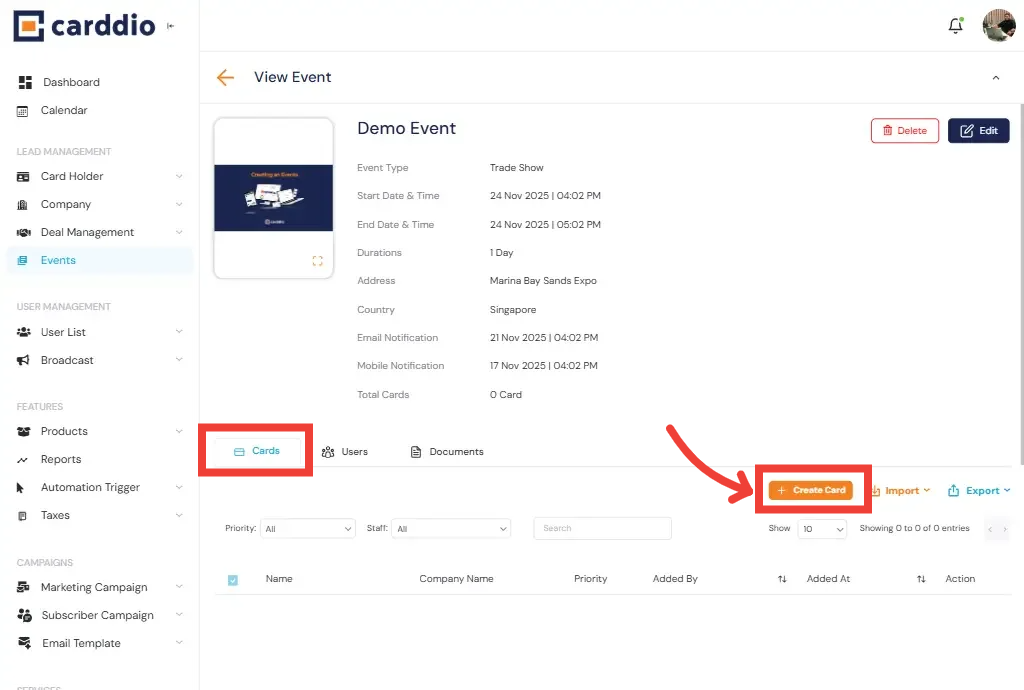Expand the event image to fullscreen
The height and width of the screenshot is (690, 1024).
point(318,260)
